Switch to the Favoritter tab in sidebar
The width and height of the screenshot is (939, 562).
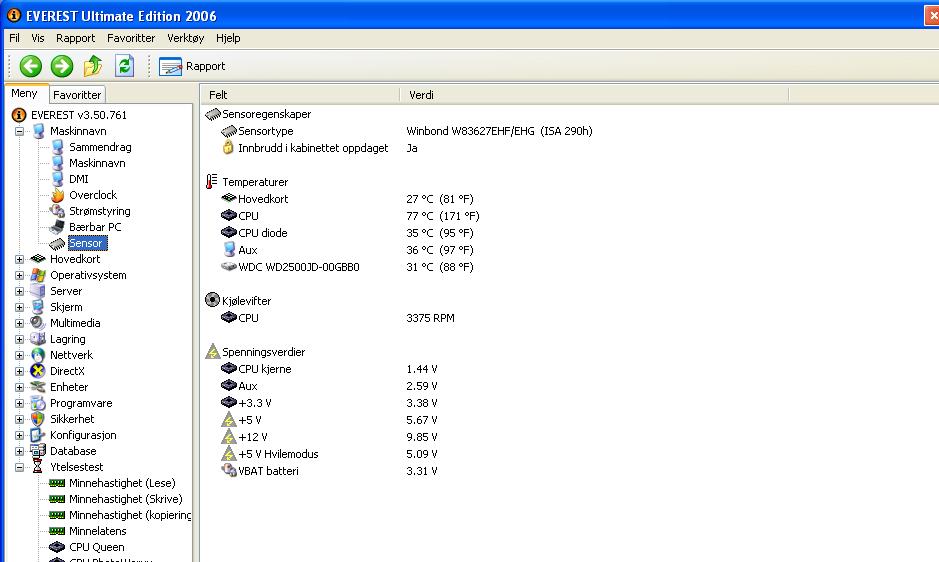pyautogui.click(x=77, y=95)
